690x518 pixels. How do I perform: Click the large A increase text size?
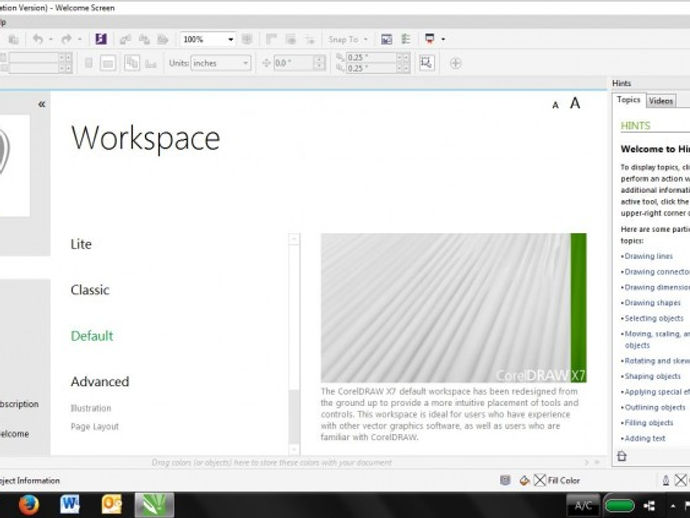click(575, 103)
